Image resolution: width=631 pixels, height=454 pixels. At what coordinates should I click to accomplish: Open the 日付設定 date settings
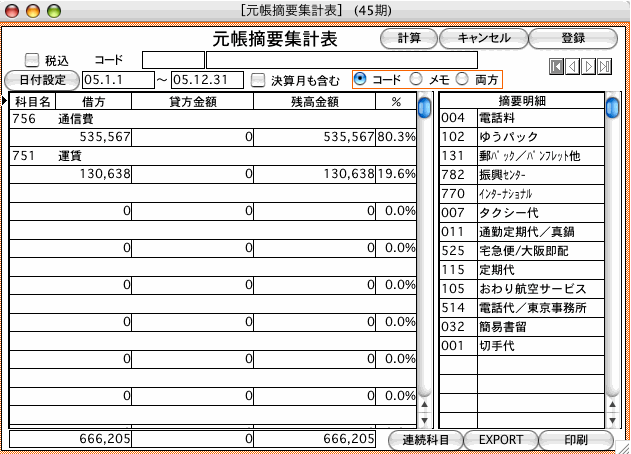[41, 79]
